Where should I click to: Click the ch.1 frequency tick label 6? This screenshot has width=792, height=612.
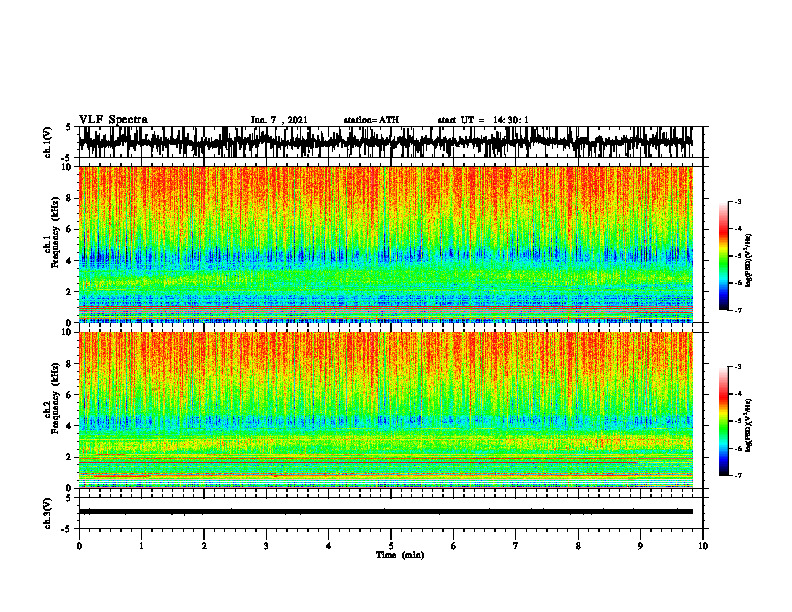point(70,229)
